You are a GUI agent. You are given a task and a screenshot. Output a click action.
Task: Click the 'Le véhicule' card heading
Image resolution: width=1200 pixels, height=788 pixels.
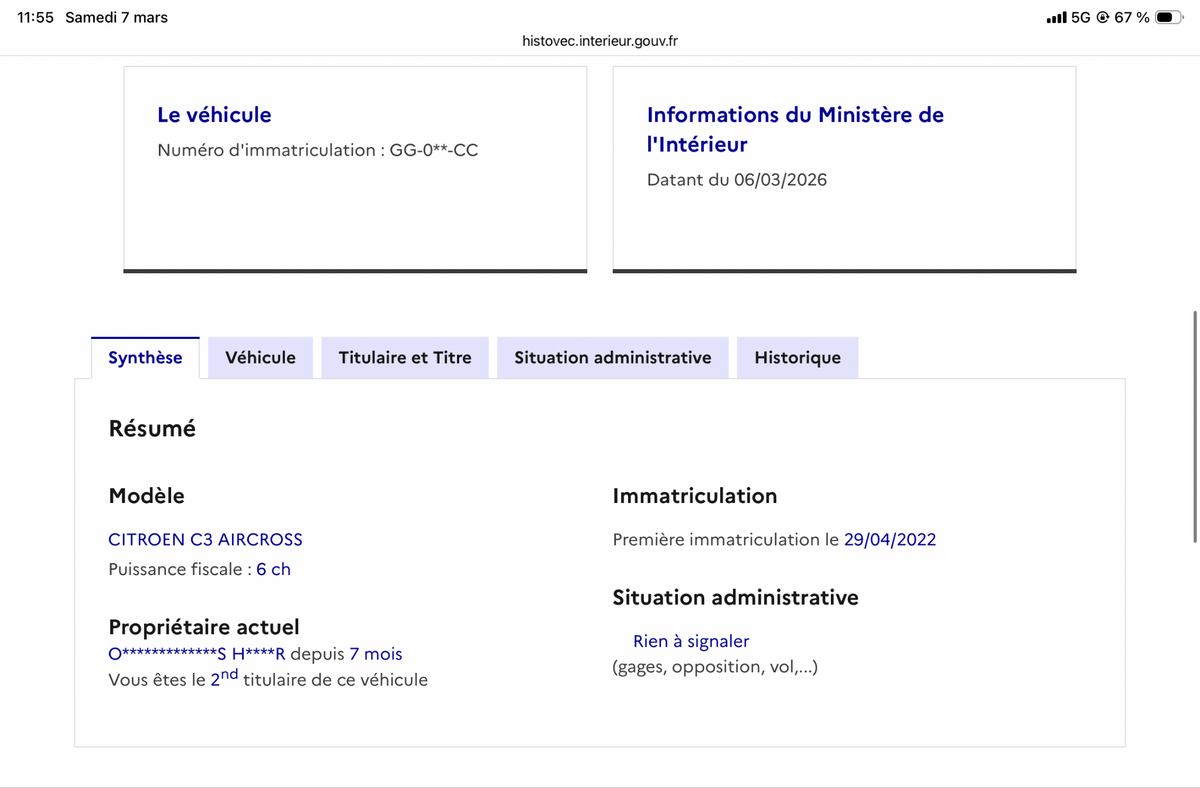pyautogui.click(x=214, y=115)
